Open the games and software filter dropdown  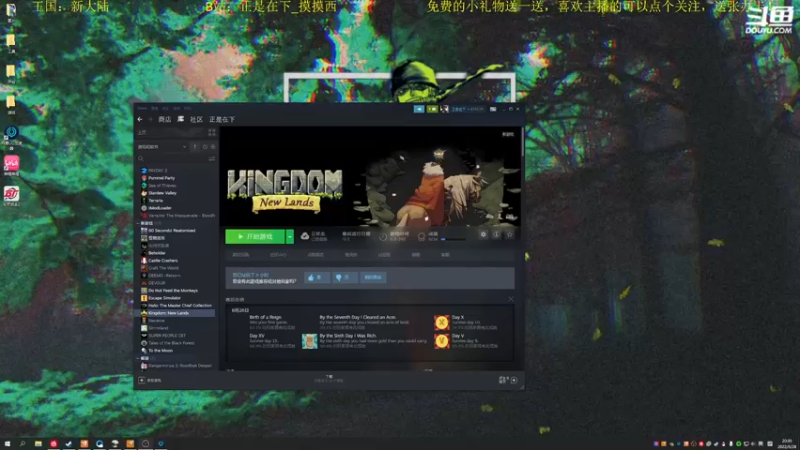162,147
